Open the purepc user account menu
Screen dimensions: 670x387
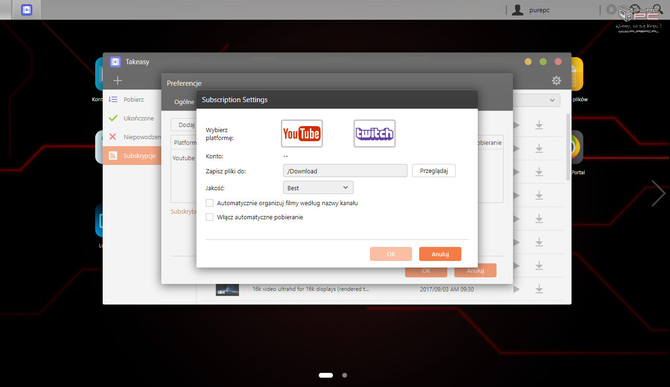pos(531,10)
